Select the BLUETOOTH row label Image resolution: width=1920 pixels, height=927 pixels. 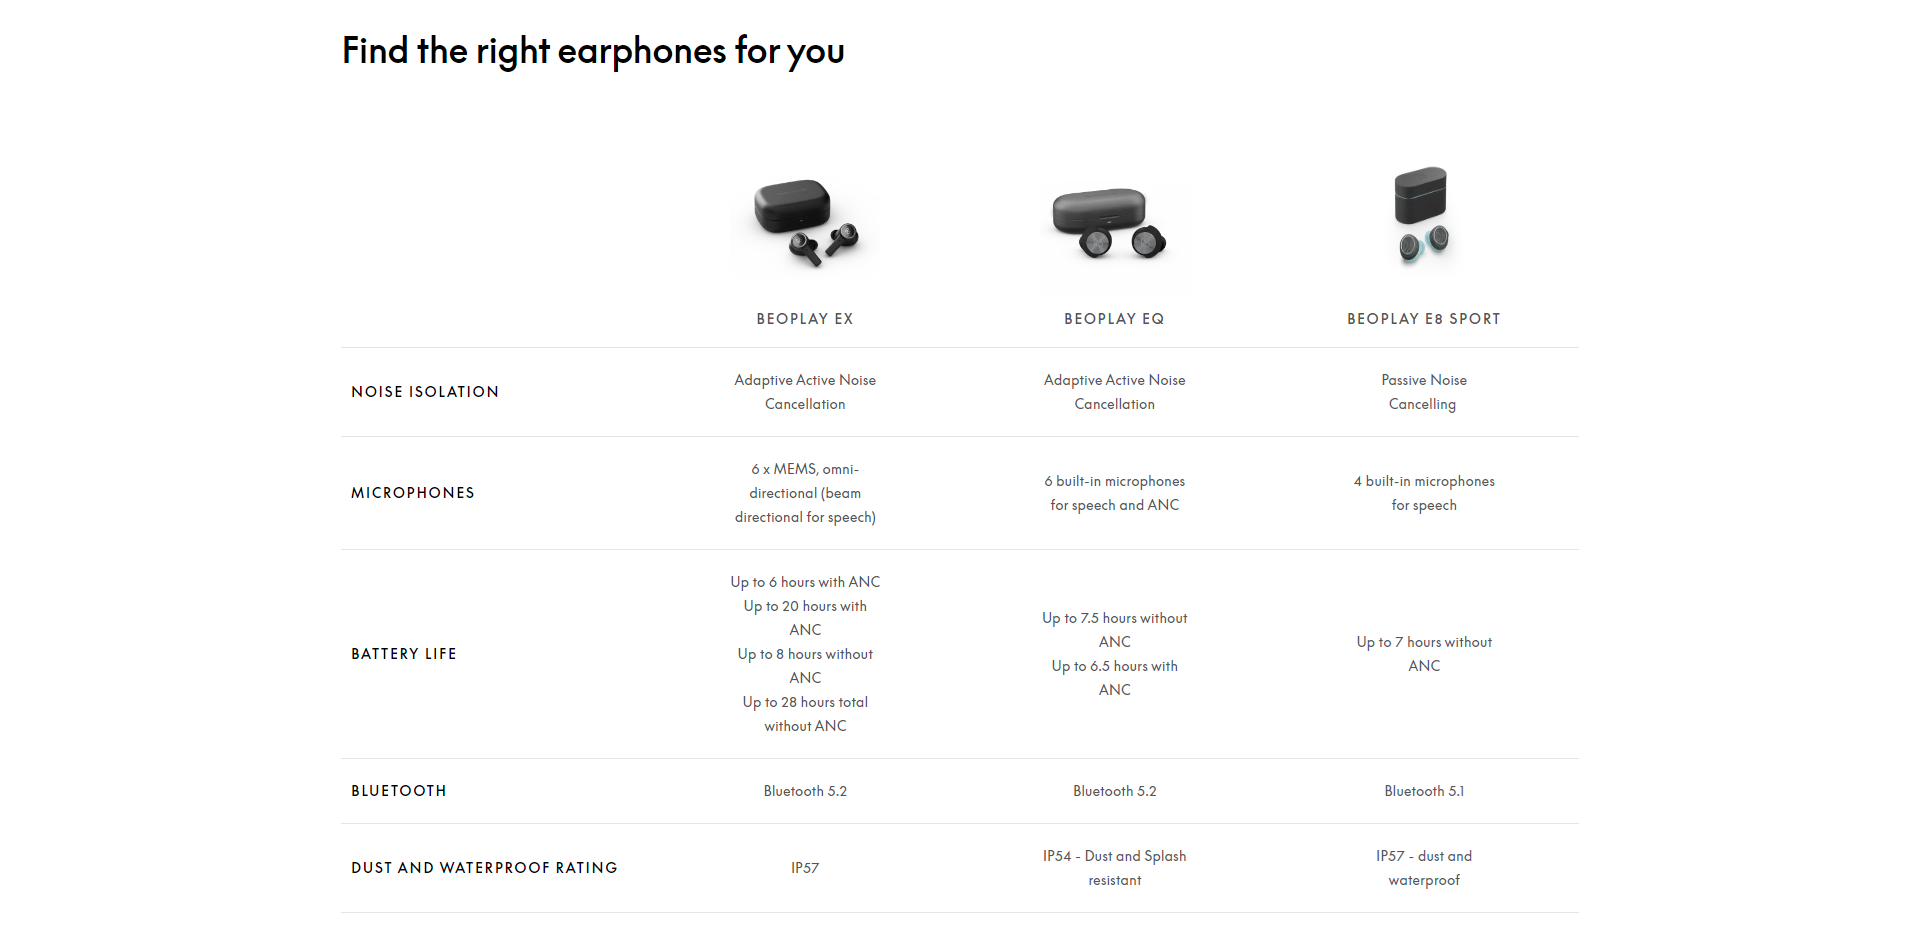[399, 791]
